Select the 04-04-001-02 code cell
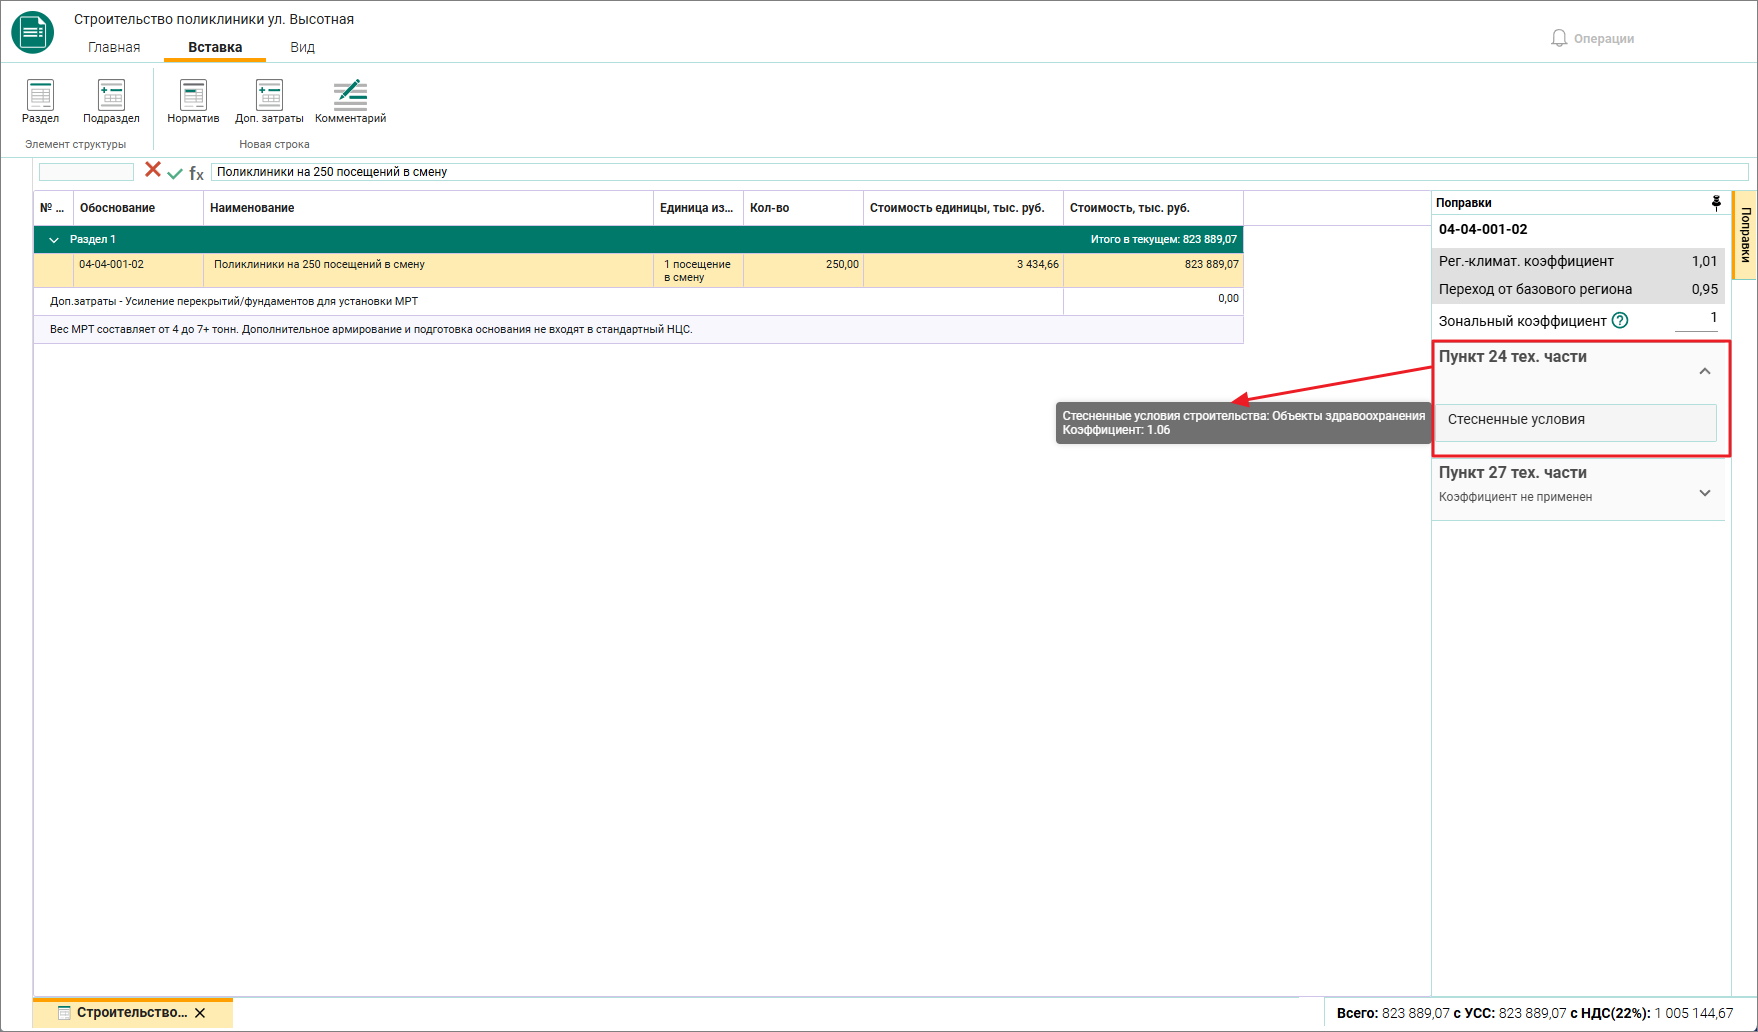Screen dimensions: 1758x1032 click(x=138, y=271)
